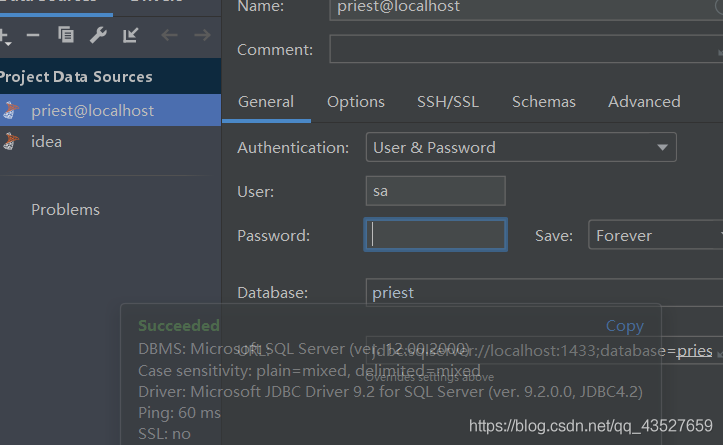The image size is (723, 445).
Task: Open the Problems section in the sidebar
Action: pyautogui.click(x=65, y=210)
